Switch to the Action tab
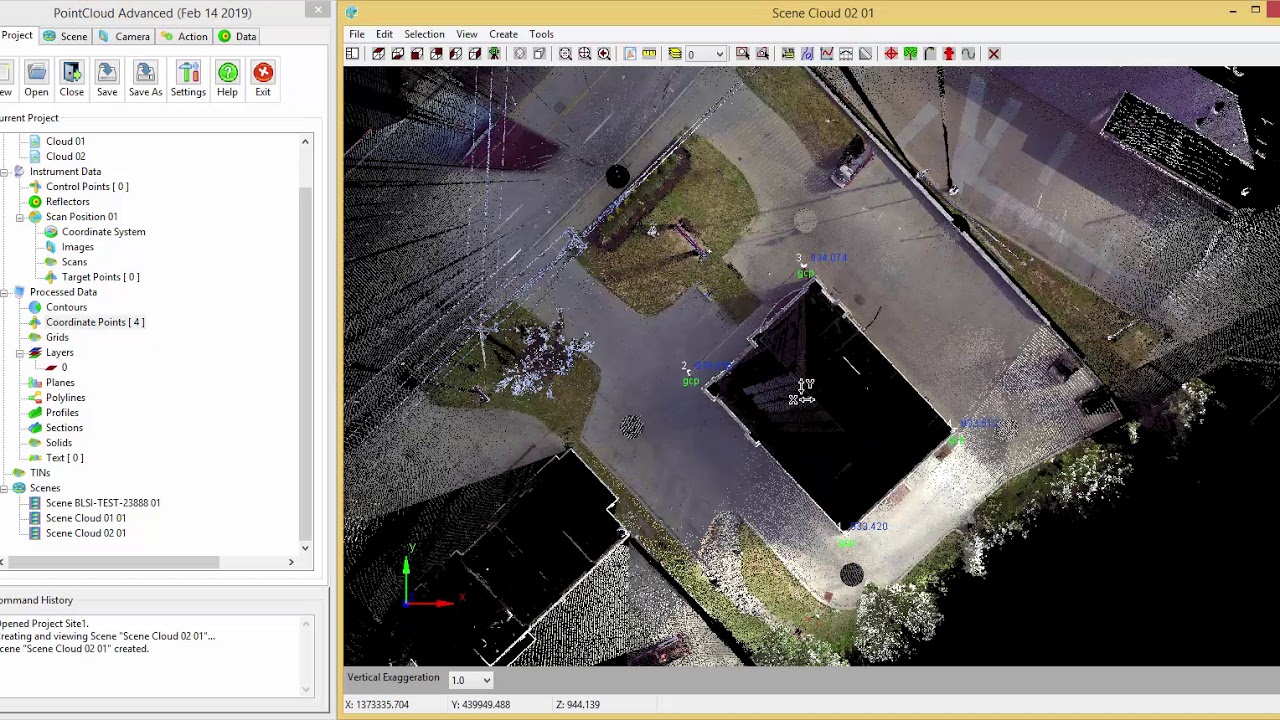The width and height of the screenshot is (1280, 720). [184, 36]
